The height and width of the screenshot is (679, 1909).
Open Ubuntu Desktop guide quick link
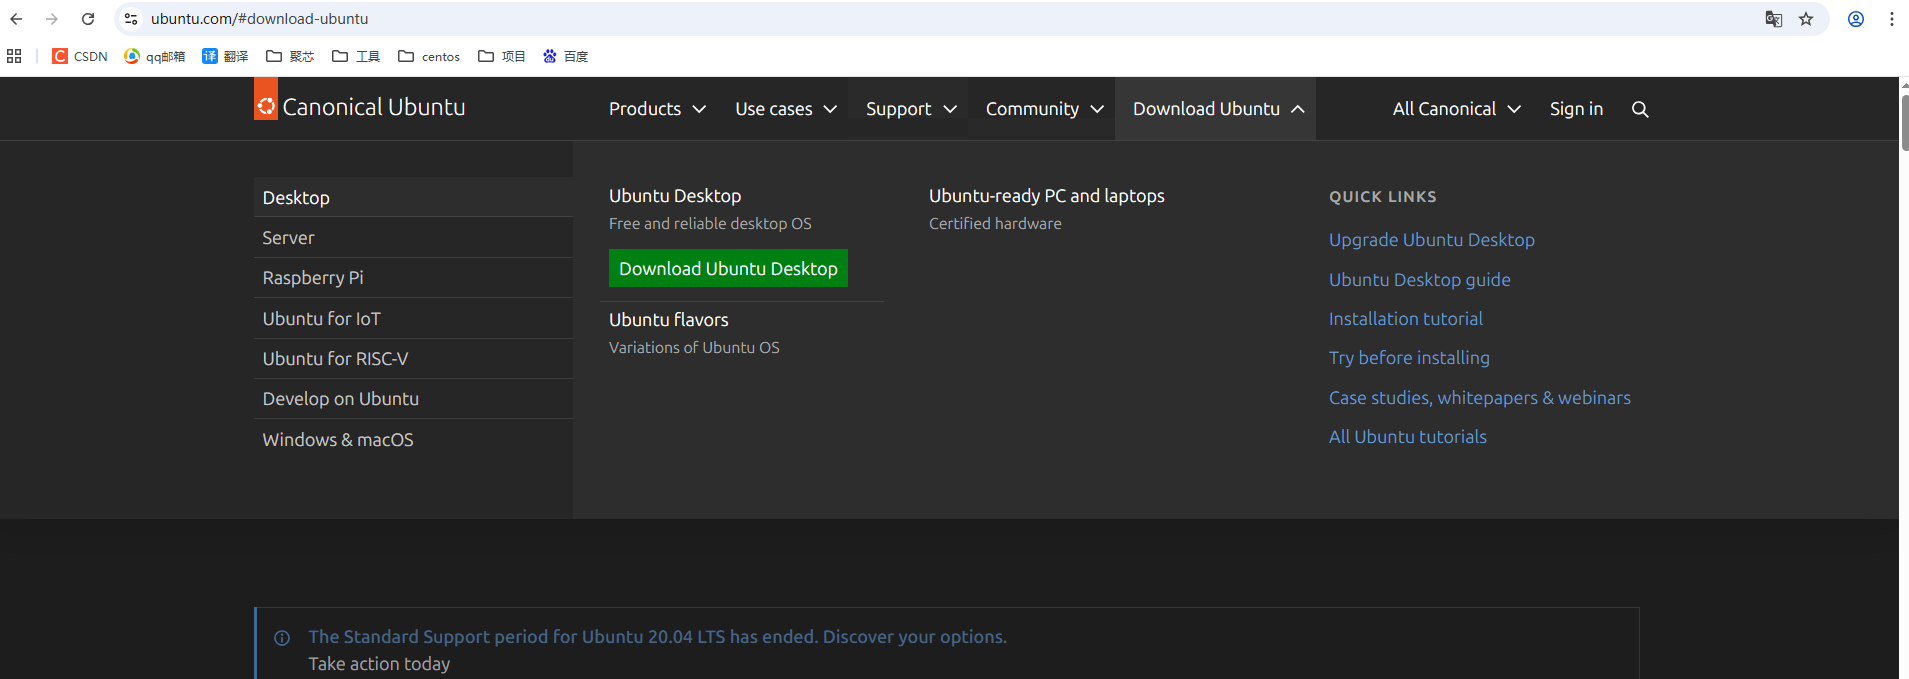click(1420, 280)
